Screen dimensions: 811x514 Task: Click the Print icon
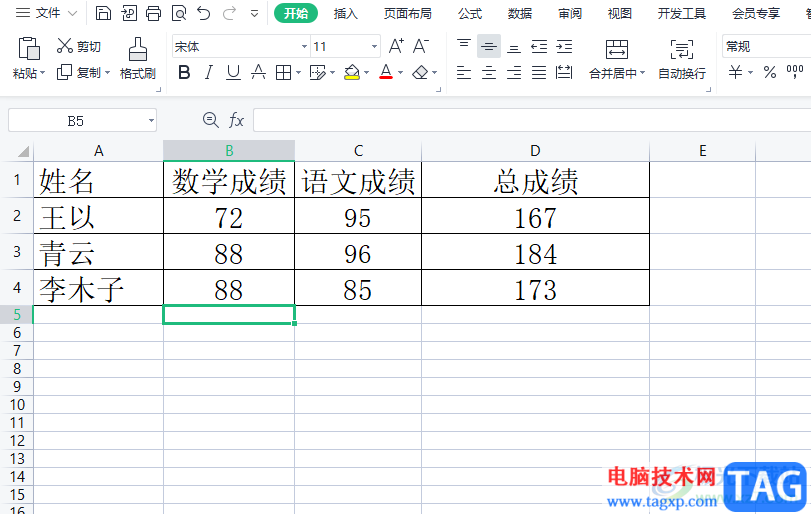(x=154, y=13)
